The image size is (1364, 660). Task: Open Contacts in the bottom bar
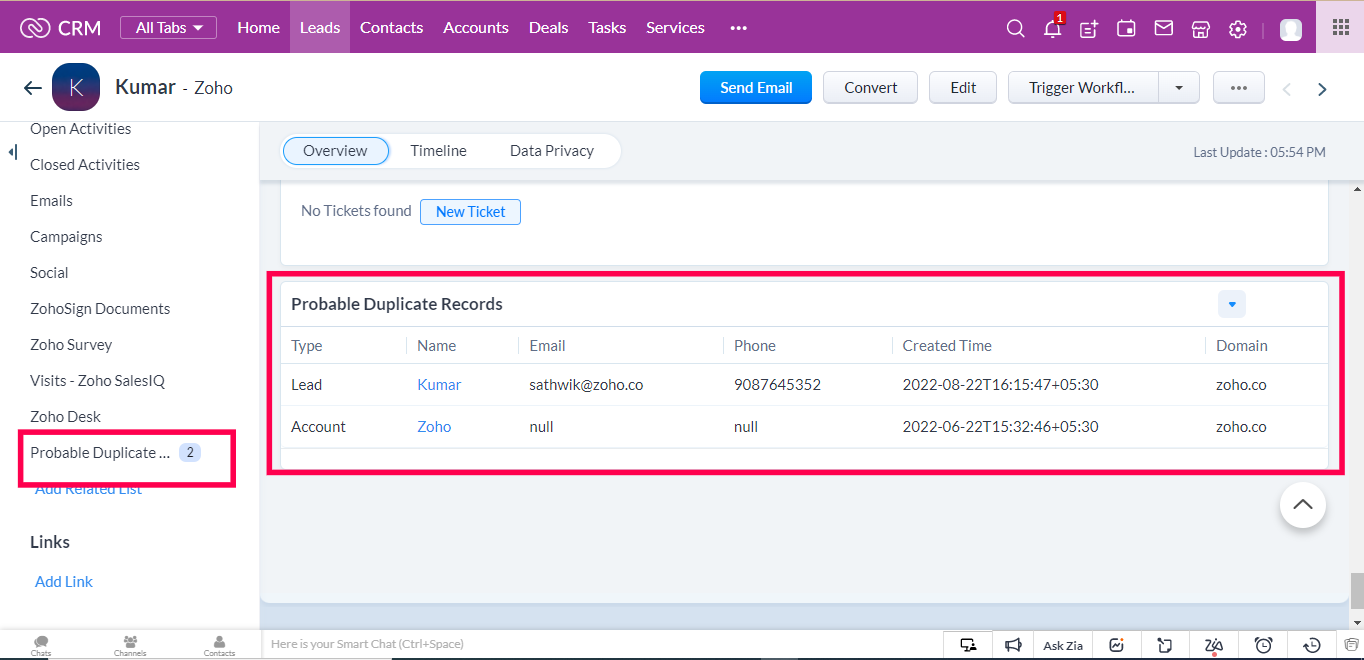[x=219, y=645]
